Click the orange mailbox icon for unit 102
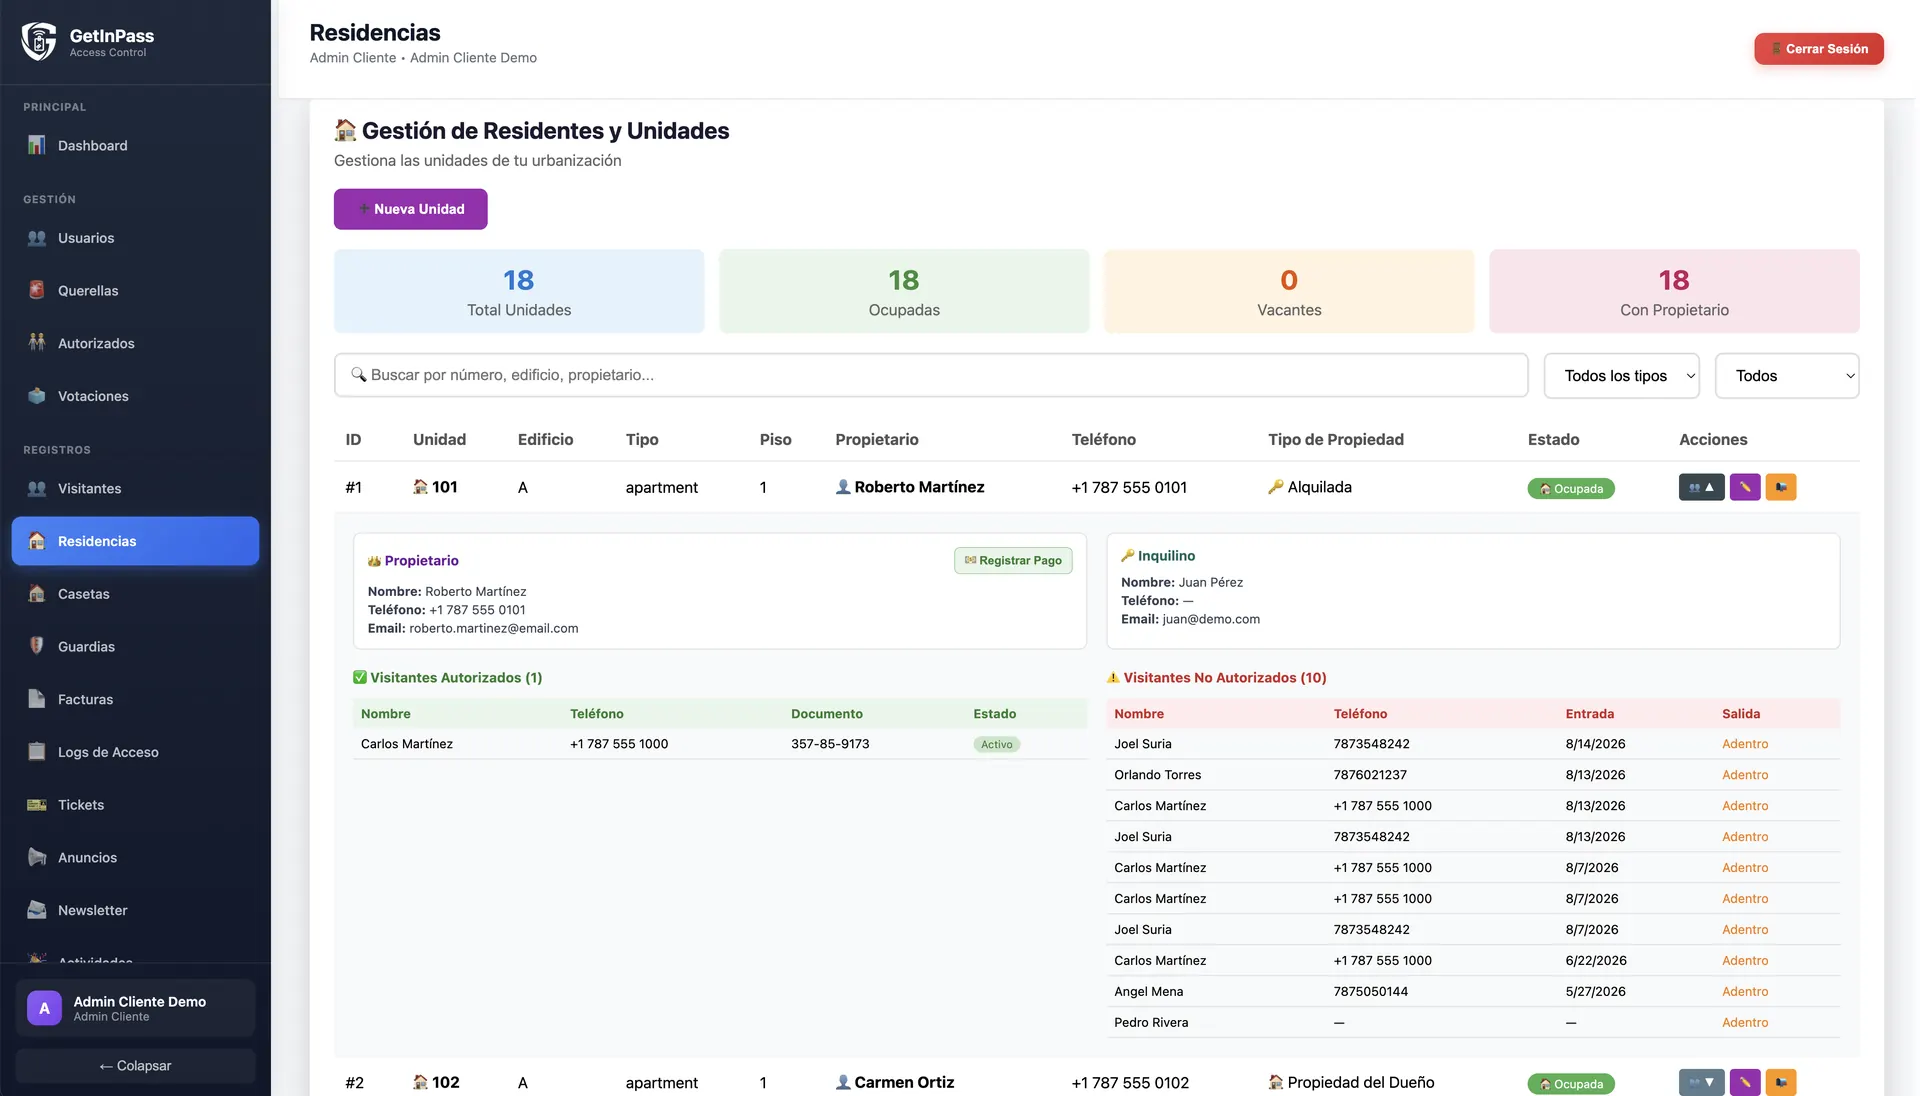The image size is (1920, 1096). coord(1781,1082)
